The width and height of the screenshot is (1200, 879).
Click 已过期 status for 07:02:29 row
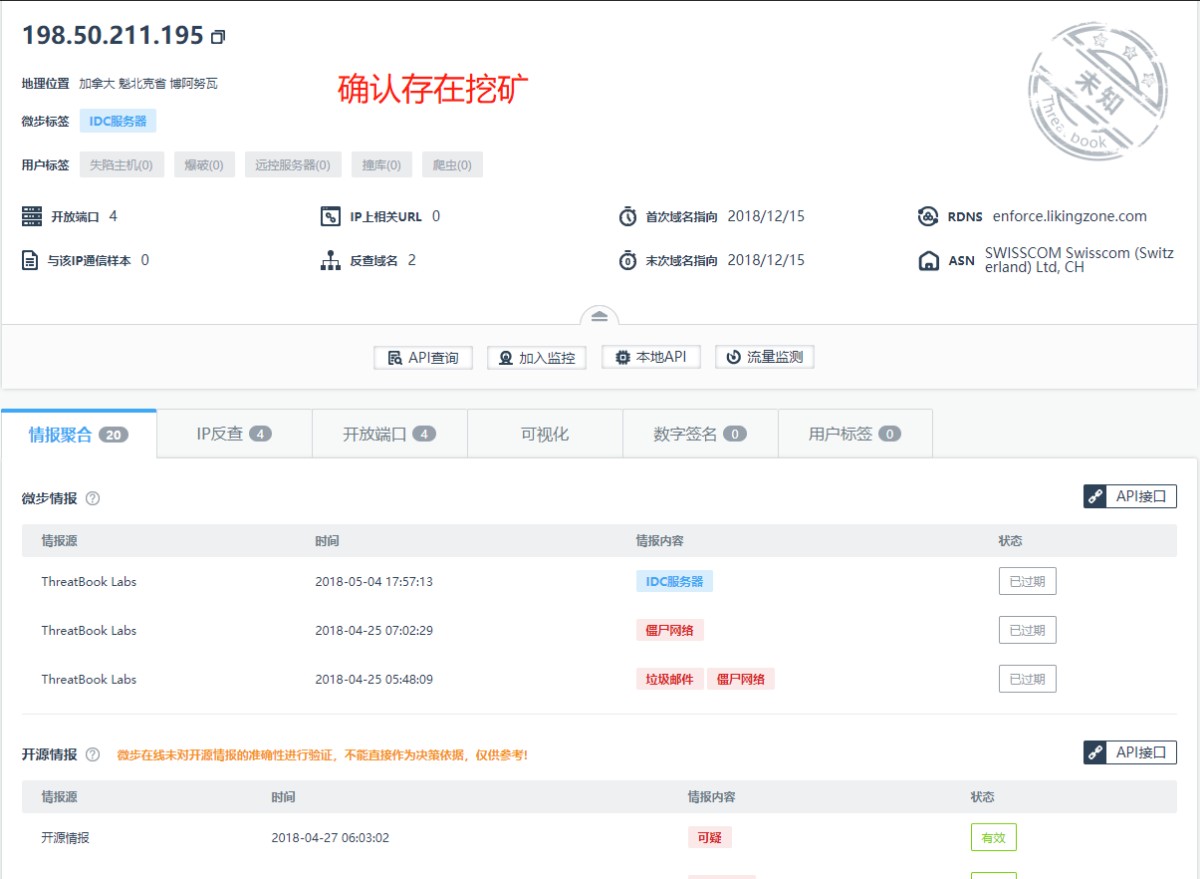(1027, 630)
